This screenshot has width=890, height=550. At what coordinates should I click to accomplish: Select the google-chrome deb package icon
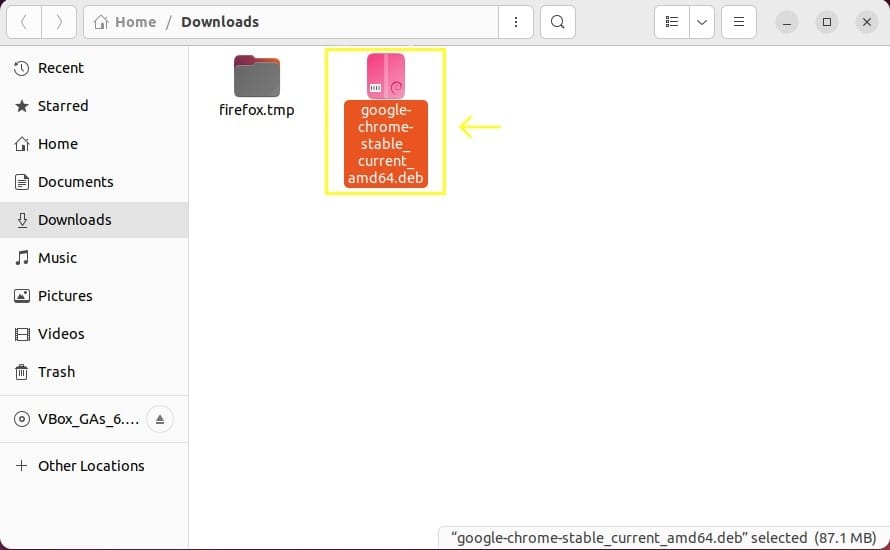click(x=386, y=75)
